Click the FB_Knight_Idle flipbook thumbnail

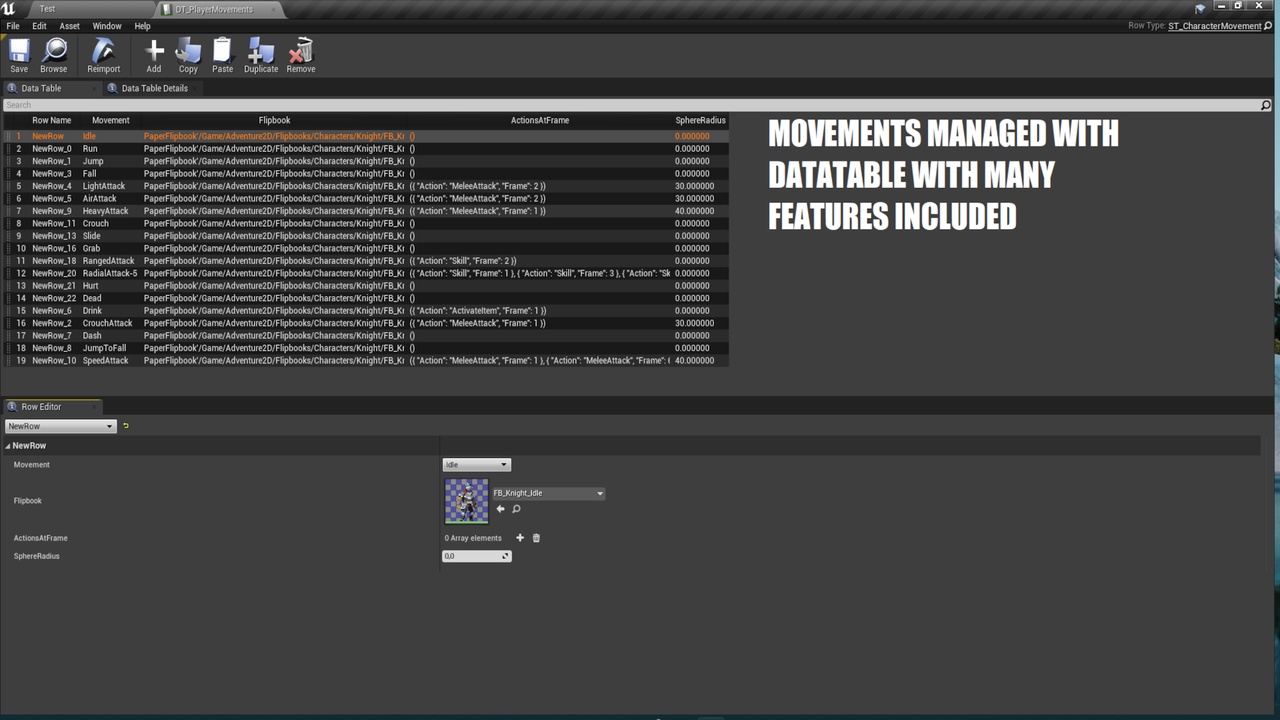(x=466, y=501)
